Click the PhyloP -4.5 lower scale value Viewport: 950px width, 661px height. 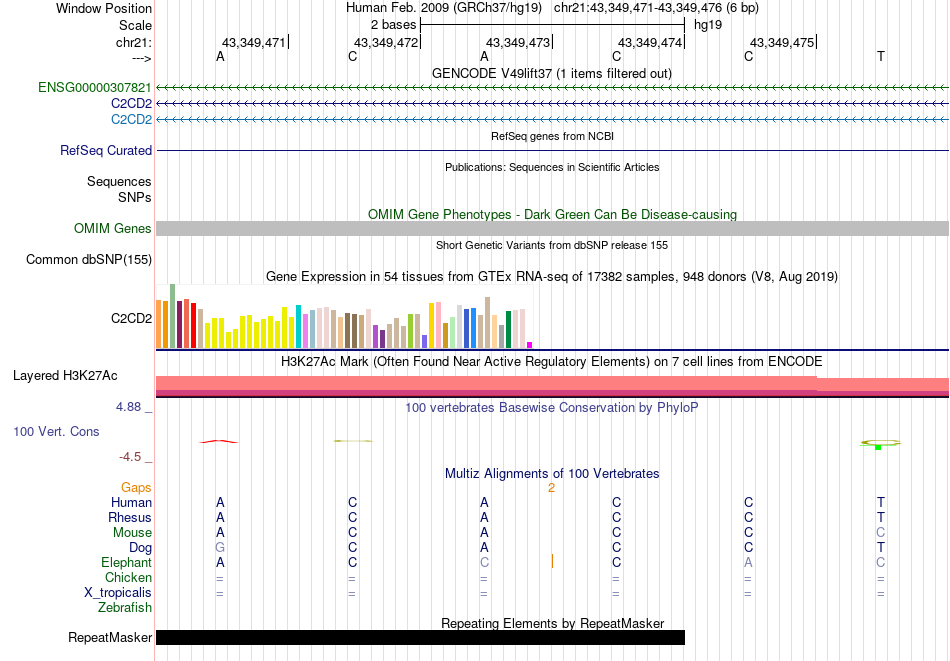130,457
